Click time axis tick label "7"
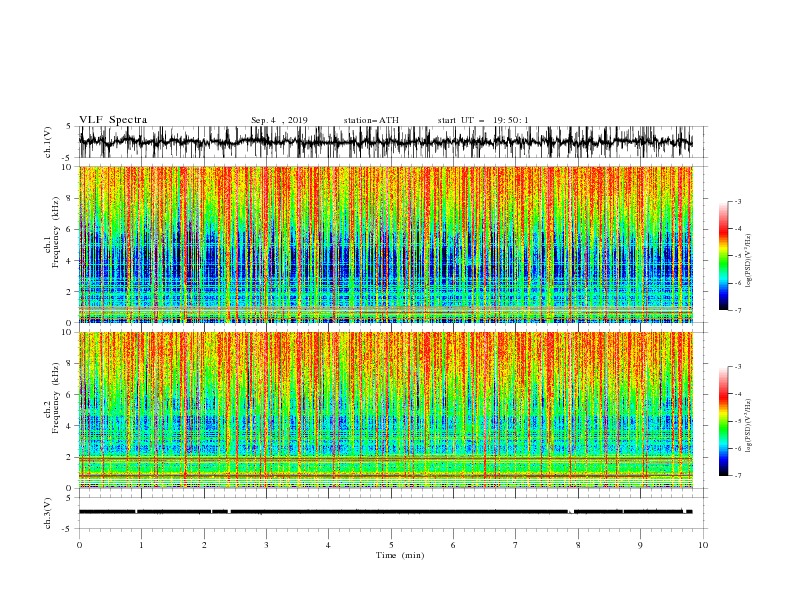The width and height of the screenshot is (792, 612). [x=516, y=545]
